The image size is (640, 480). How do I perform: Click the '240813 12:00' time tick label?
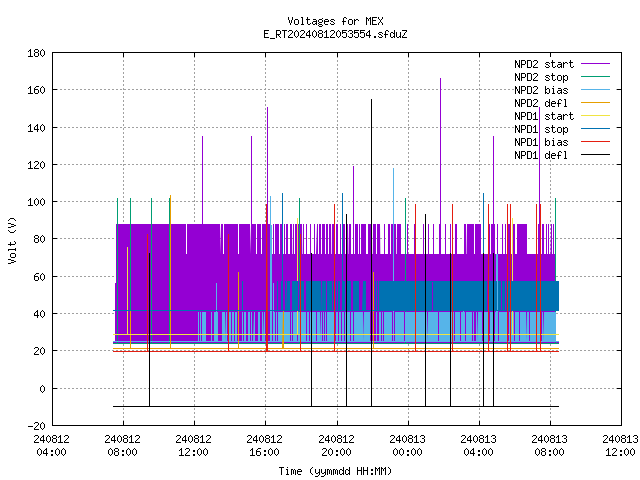pos(620,446)
